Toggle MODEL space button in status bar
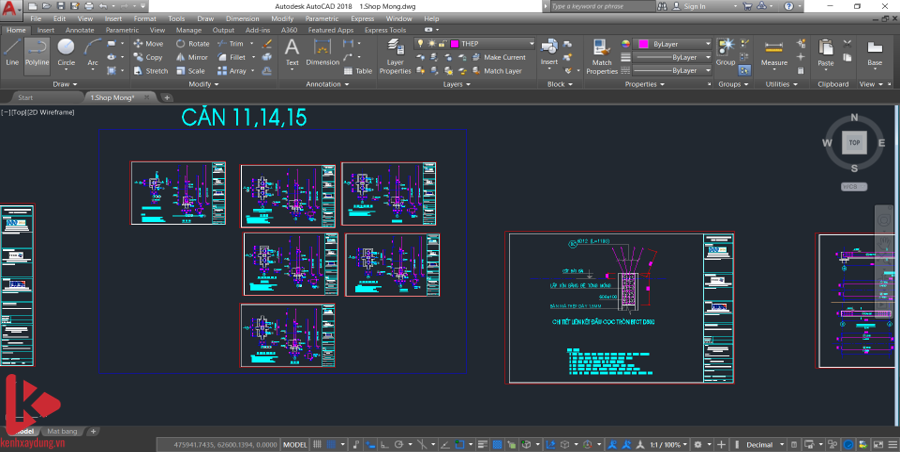The image size is (900, 452). point(295,444)
